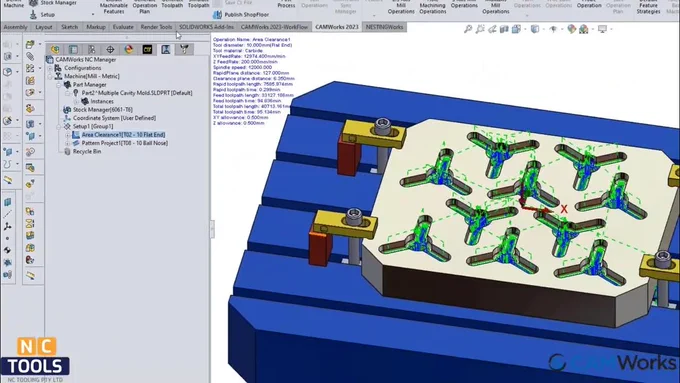Switch to the NESTINGWorks tab
The width and height of the screenshot is (680, 383).
[384, 27]
